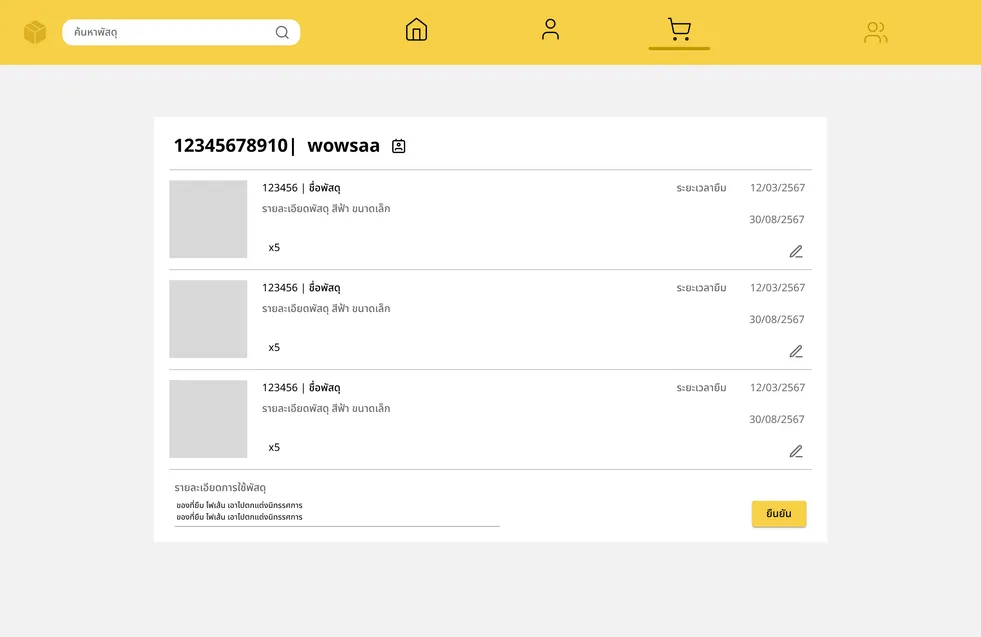Click second item's 12/03/2567 start date
The width and height of the screenshot is (981, 637).
tap(777, 288)
